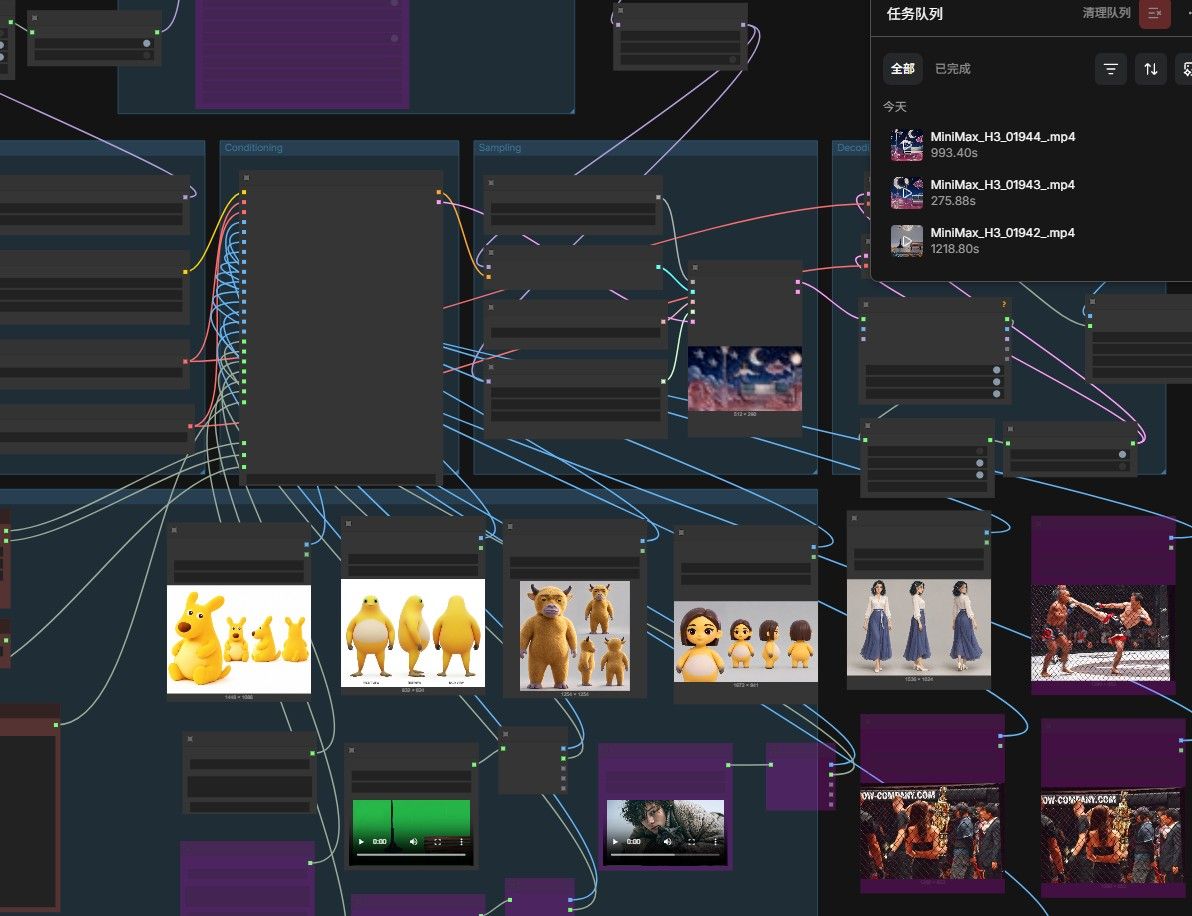Click the 1218.80s duration text
The image size is (1192, 916).
point(955,249)
